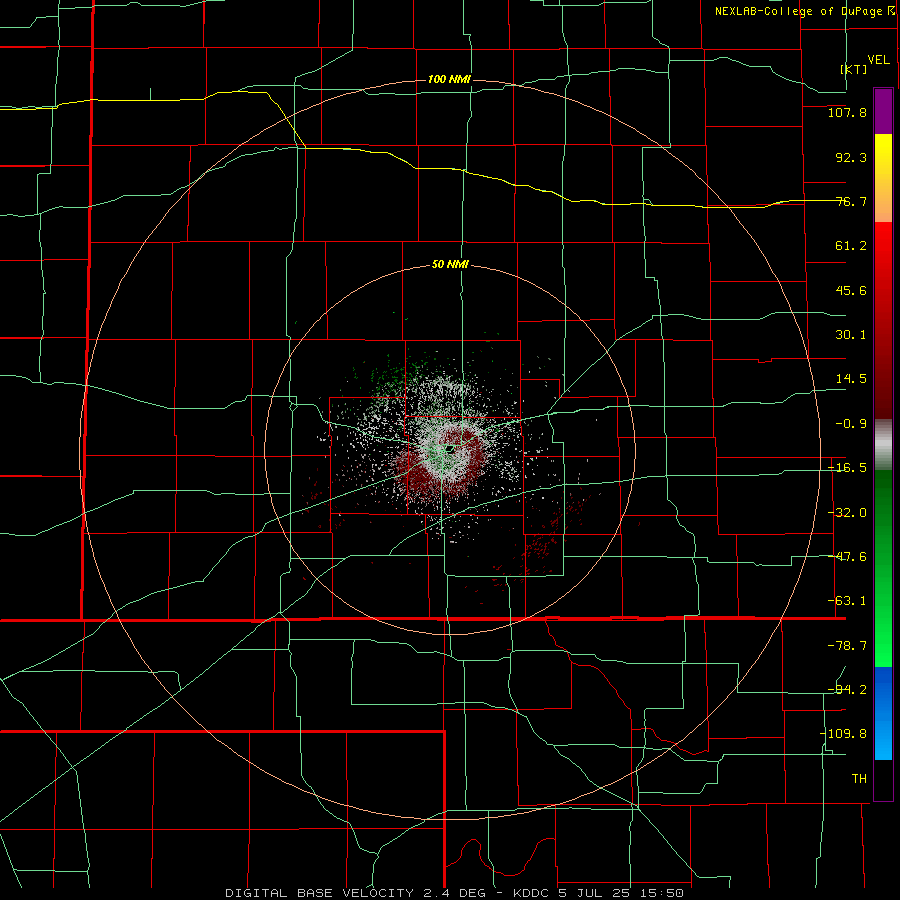This screenshot has height=900, width=900.
Task: Click the 30.1 velocity scale value
Action: click(x=851, y=335)
